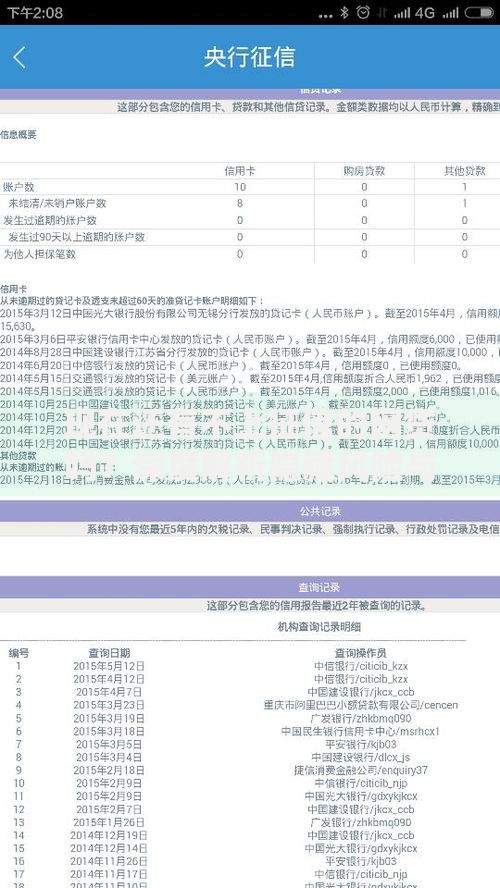Tap query date 2014年11月26日
The height and width of the screenshot is (888, 500).
click(x=109, y=861)
